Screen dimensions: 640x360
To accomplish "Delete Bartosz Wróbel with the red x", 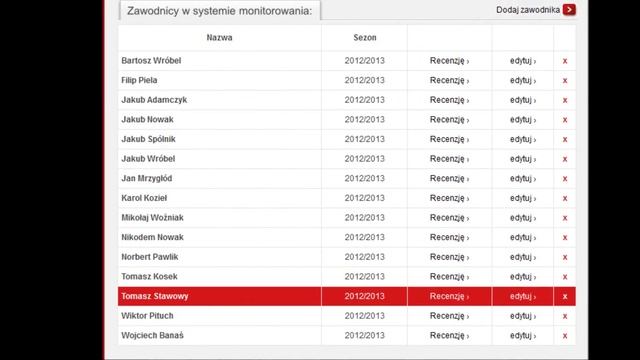I will click(565, 61).
